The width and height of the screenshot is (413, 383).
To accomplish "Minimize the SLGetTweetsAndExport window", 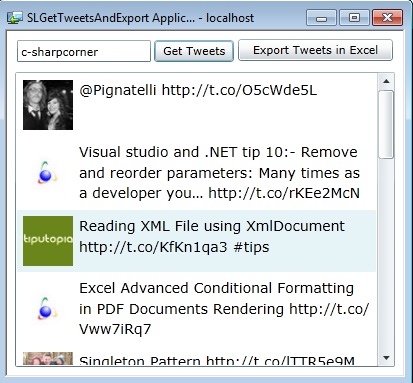I will coord(321,18).
